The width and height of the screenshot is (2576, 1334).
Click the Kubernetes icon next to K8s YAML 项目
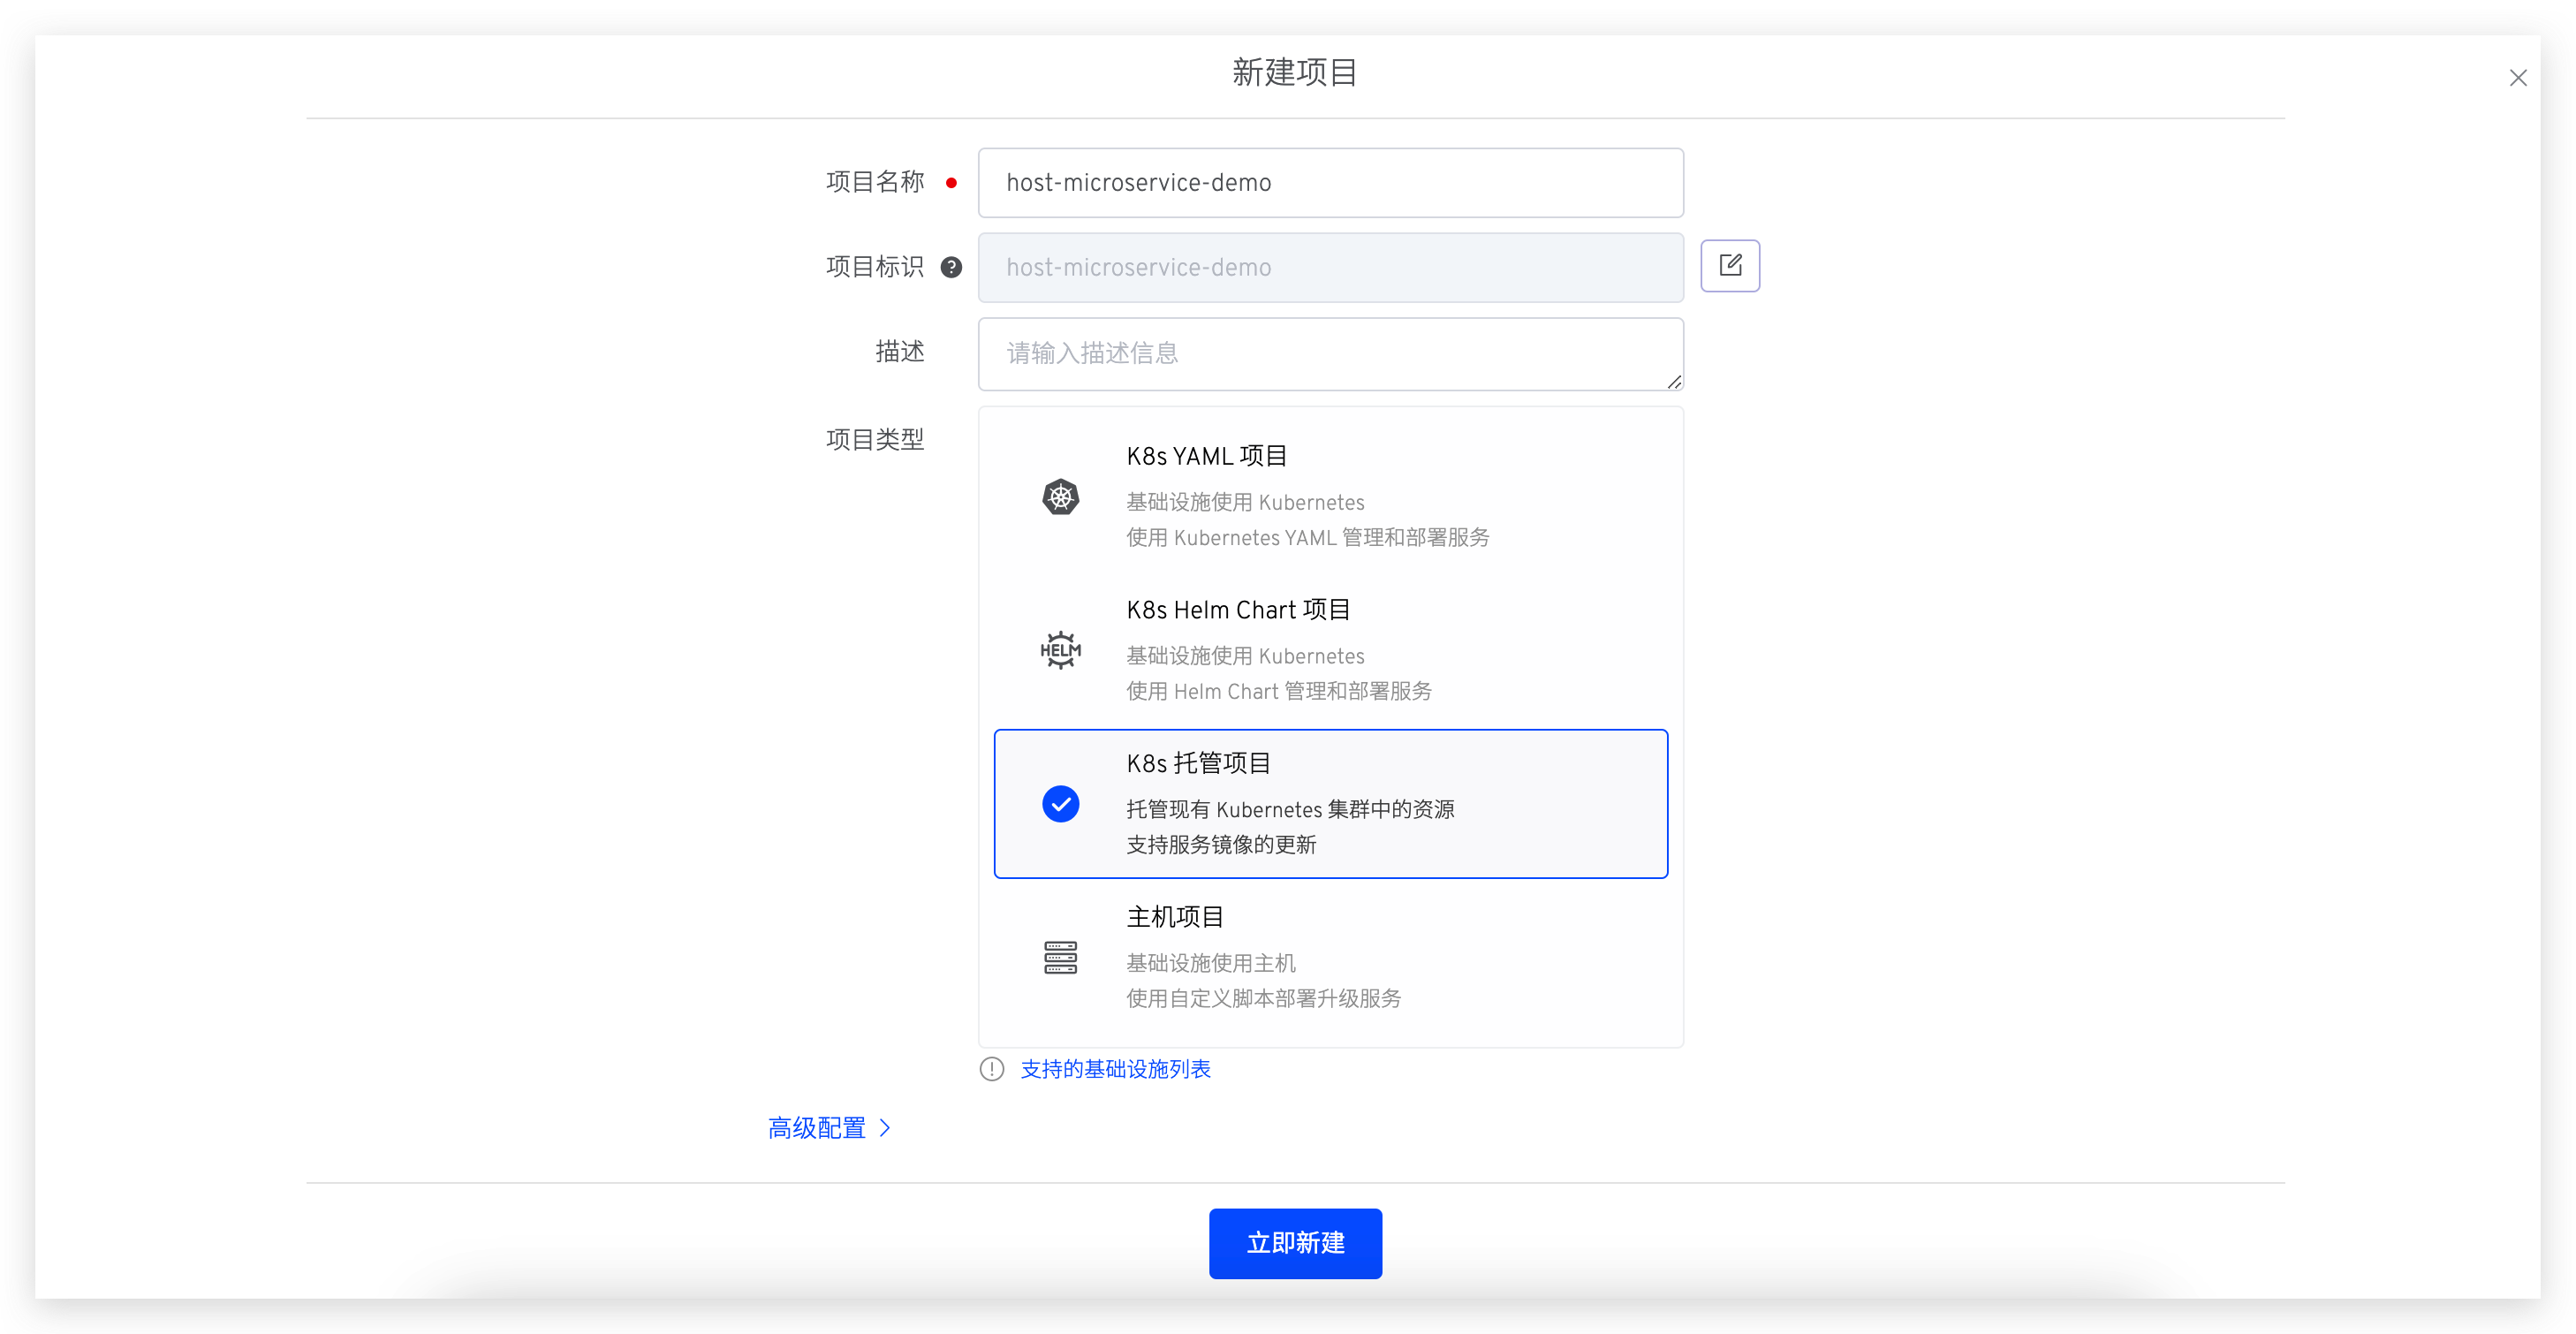[x=1060, y=497]
